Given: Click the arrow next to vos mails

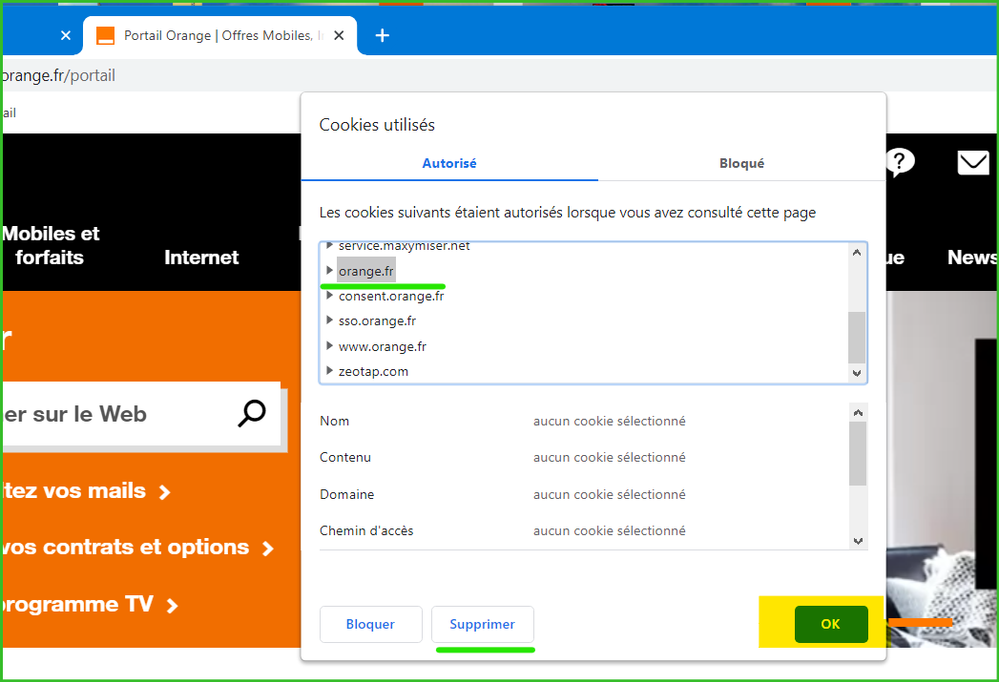Looking at the screenshot, I should [165, 492].
